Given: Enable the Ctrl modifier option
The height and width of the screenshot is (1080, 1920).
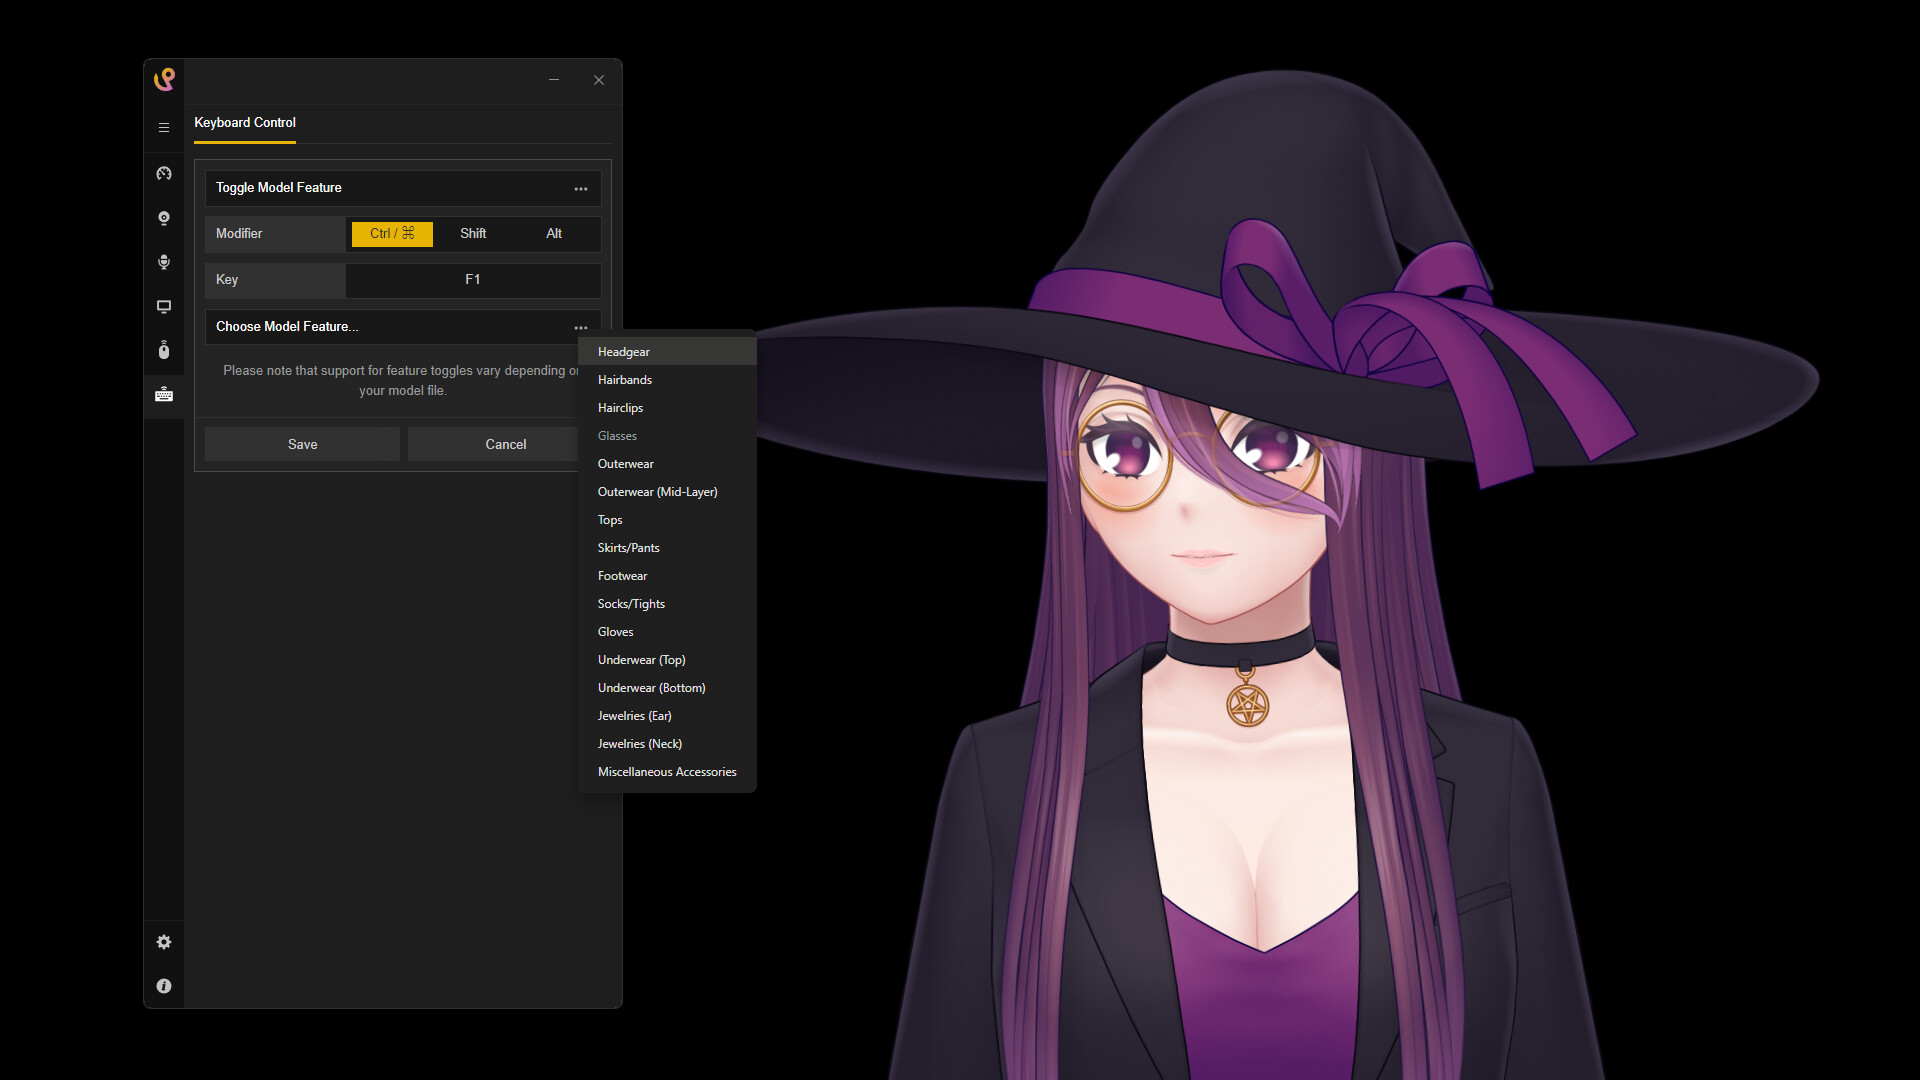Looking at the screenshot, I should [391, 233].
